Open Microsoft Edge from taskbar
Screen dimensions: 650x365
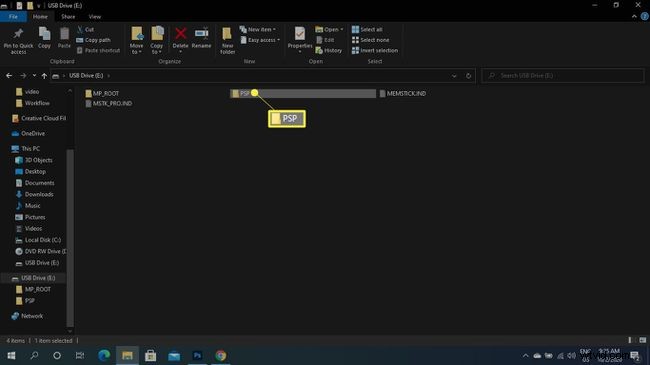click(104, 355)
